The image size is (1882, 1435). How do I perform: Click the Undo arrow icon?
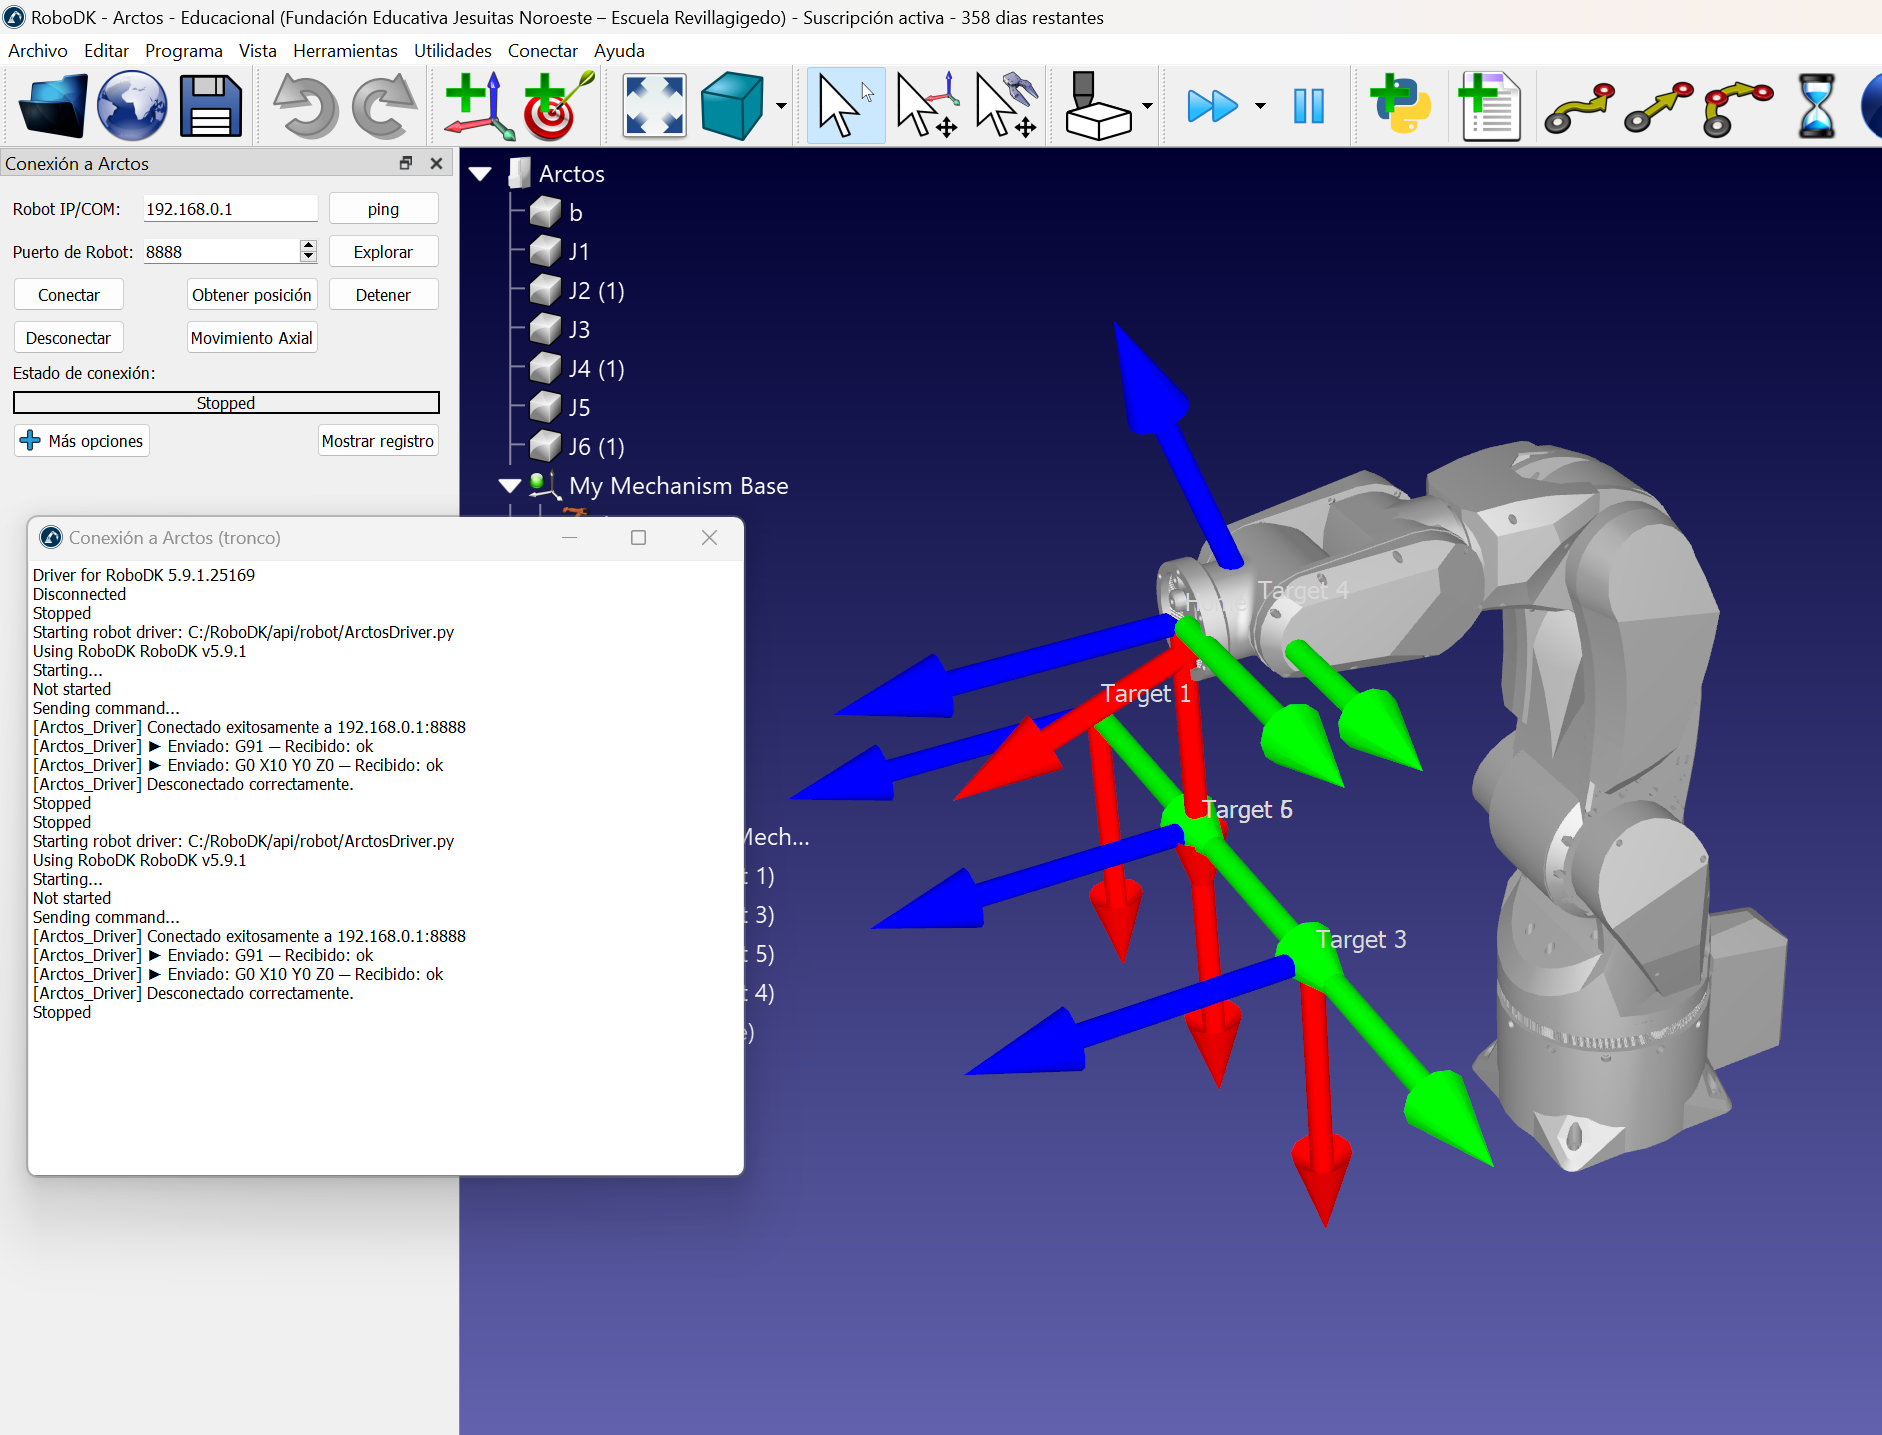305,106
